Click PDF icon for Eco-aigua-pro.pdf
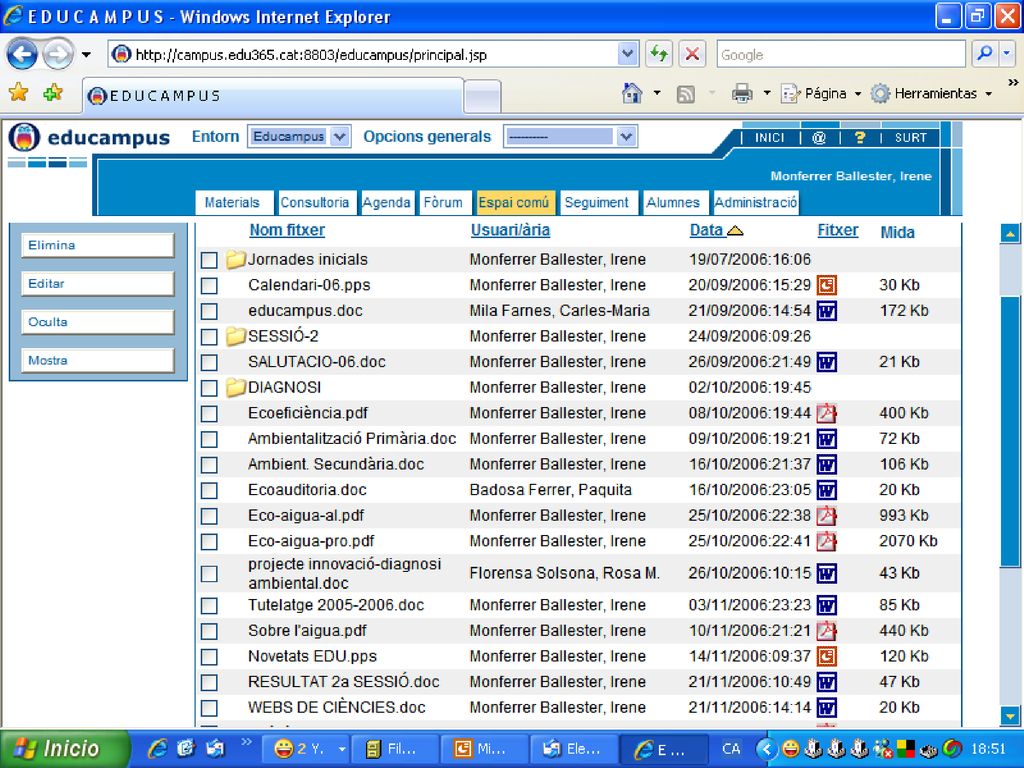Screen dimensions: 1024x768 click(x=827, y=541)
